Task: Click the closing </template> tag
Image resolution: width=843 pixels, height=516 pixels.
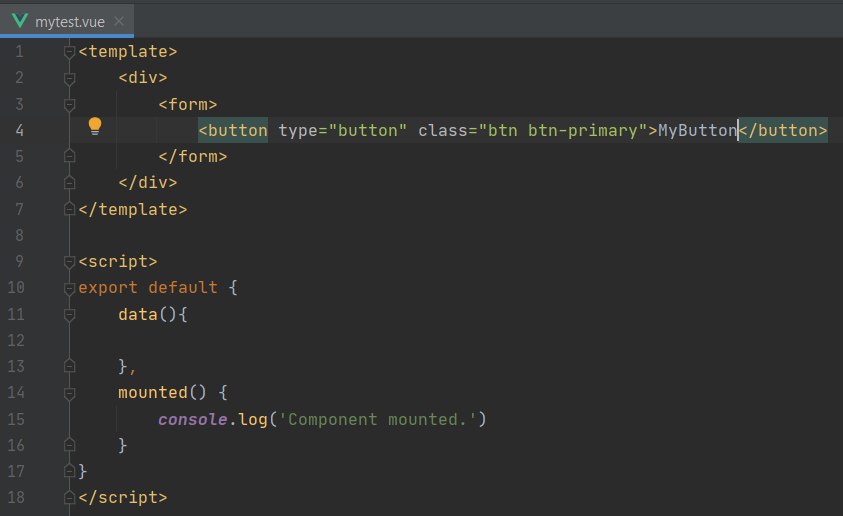Action: [133, 209]
